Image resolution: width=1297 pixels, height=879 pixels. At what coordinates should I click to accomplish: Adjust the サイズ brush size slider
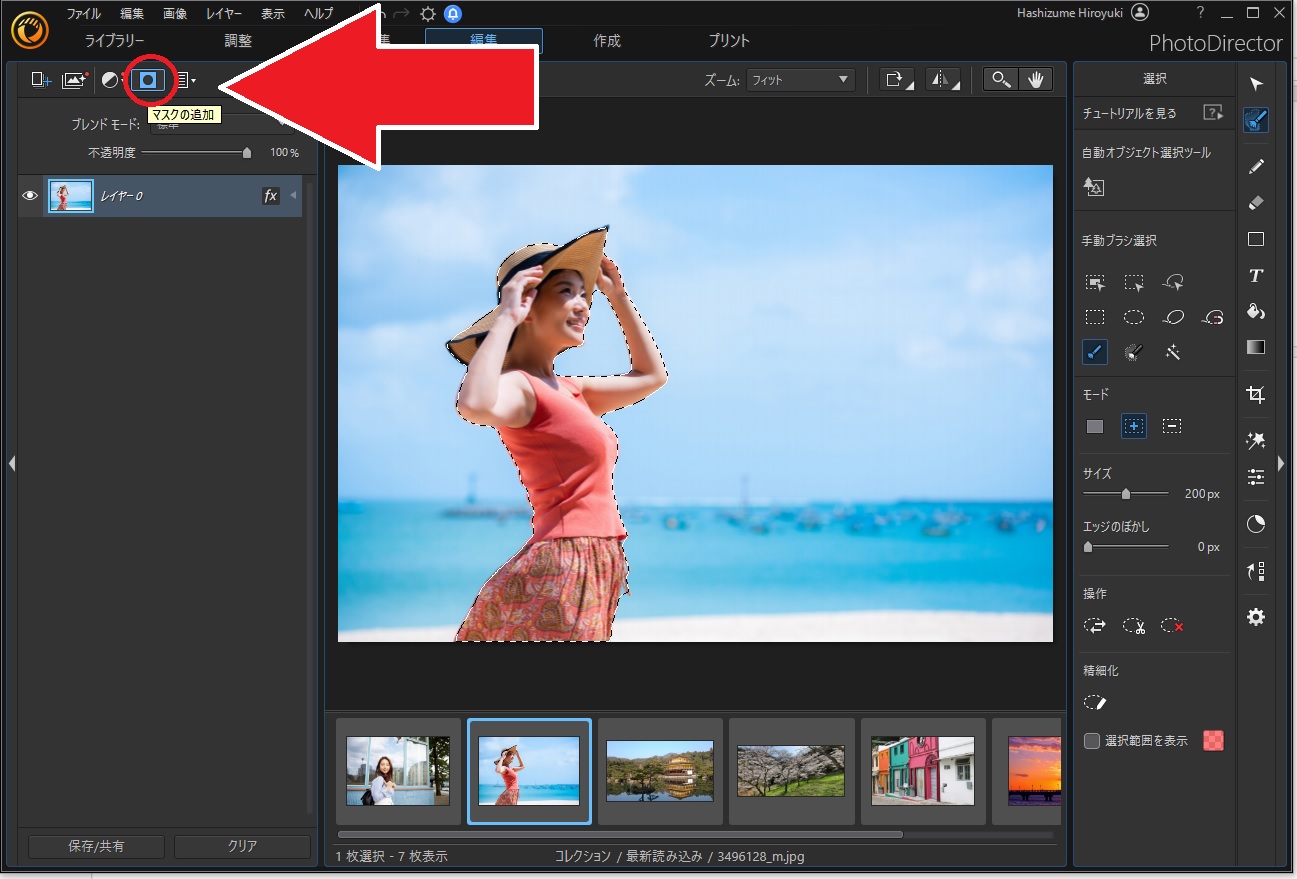[1126, 494]
